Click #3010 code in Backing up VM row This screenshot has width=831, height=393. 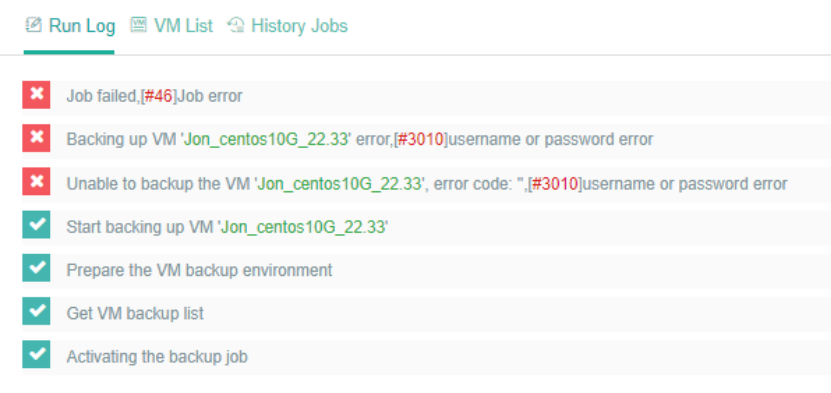click(420, 140)
